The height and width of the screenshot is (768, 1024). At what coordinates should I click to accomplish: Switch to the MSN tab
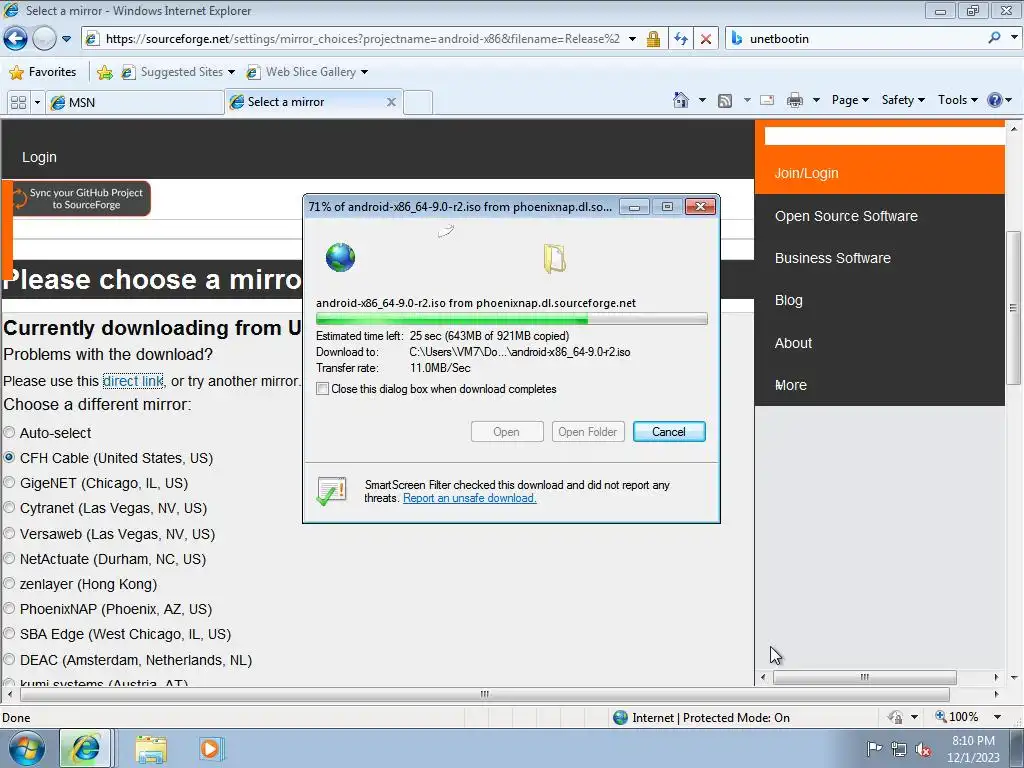tap(135, 103)
